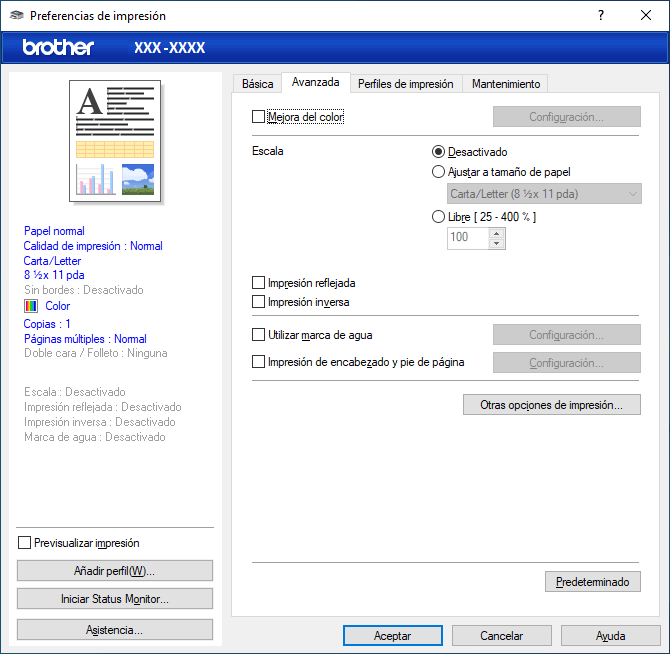Enable the Mejora del color checkbox

[x=260, y=117]
